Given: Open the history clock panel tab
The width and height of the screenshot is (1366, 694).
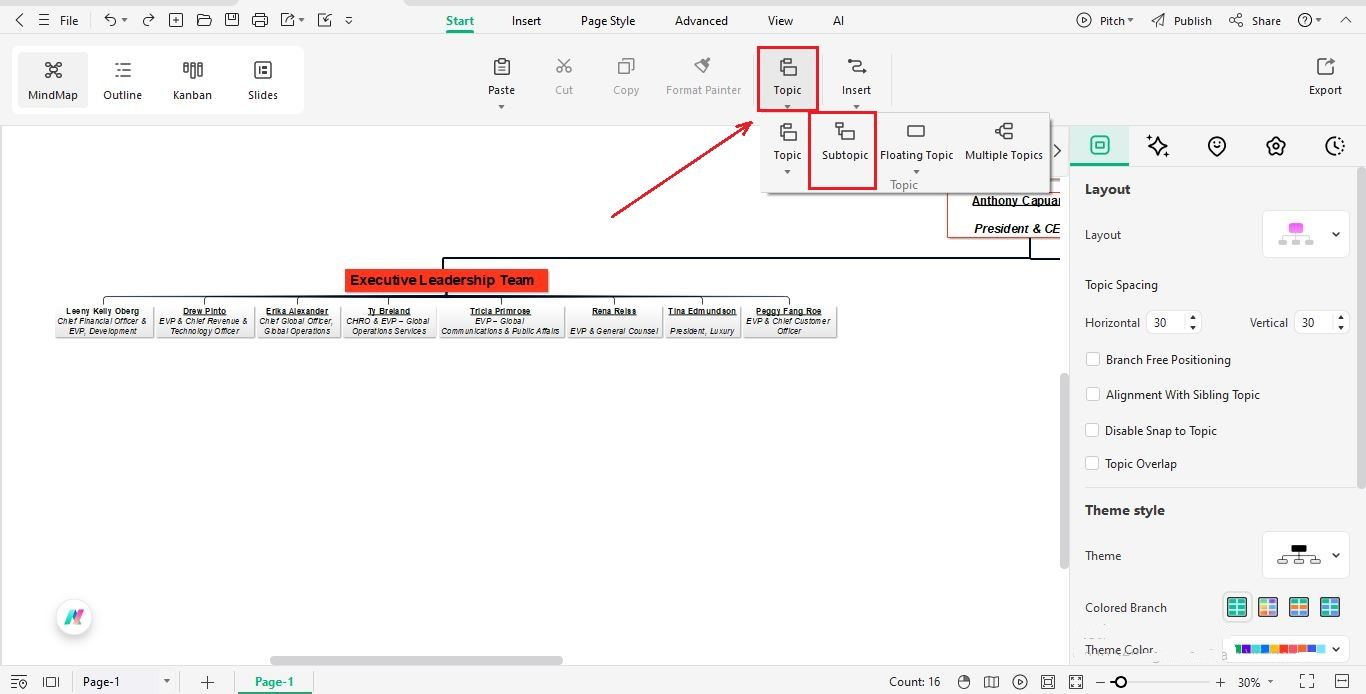Looking at the screenshot, I should [x=1335, y=146].
